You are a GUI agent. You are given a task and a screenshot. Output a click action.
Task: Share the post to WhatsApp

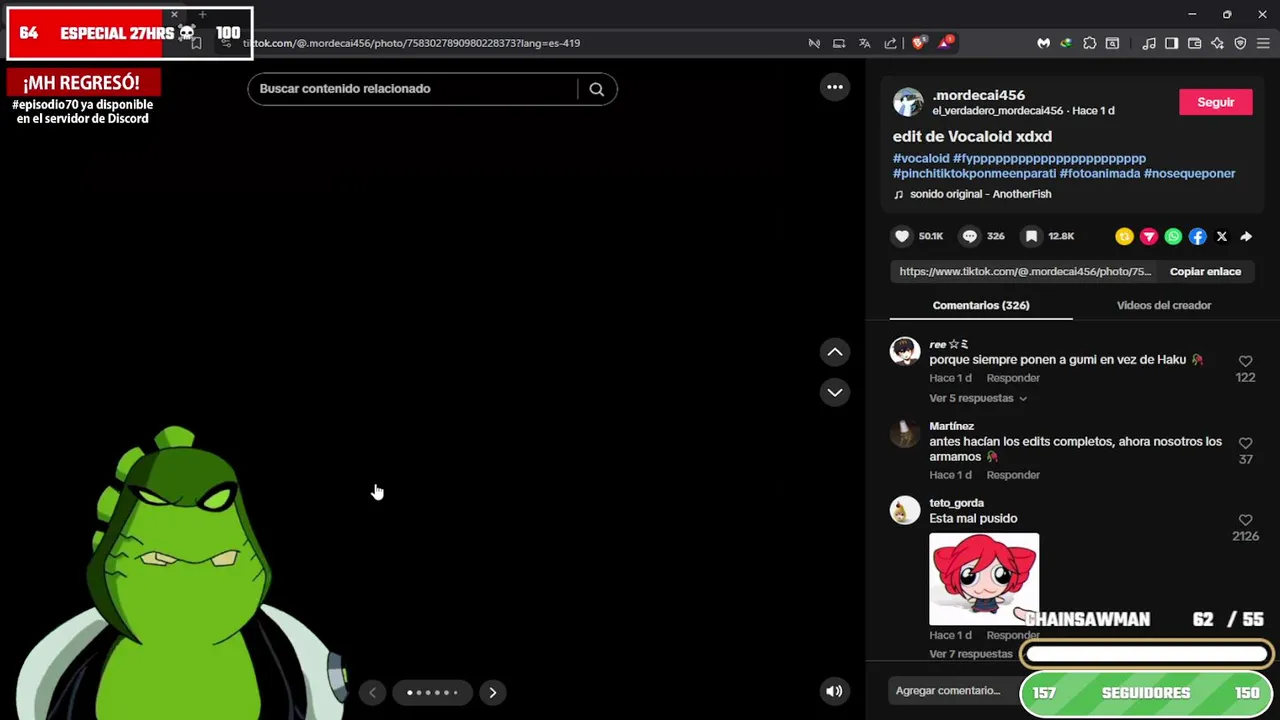(1173, 237)
